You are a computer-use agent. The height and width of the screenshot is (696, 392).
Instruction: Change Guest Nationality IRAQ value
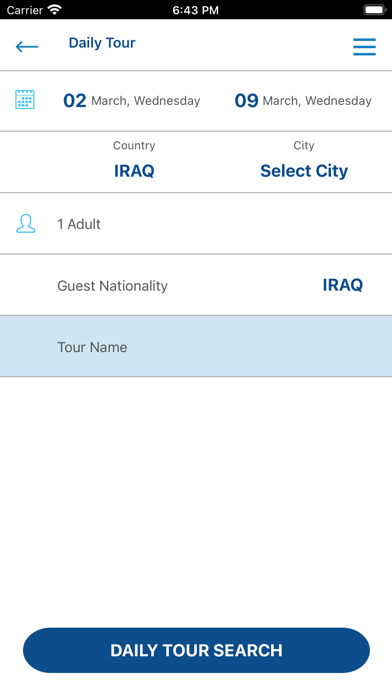coord(343,285)
